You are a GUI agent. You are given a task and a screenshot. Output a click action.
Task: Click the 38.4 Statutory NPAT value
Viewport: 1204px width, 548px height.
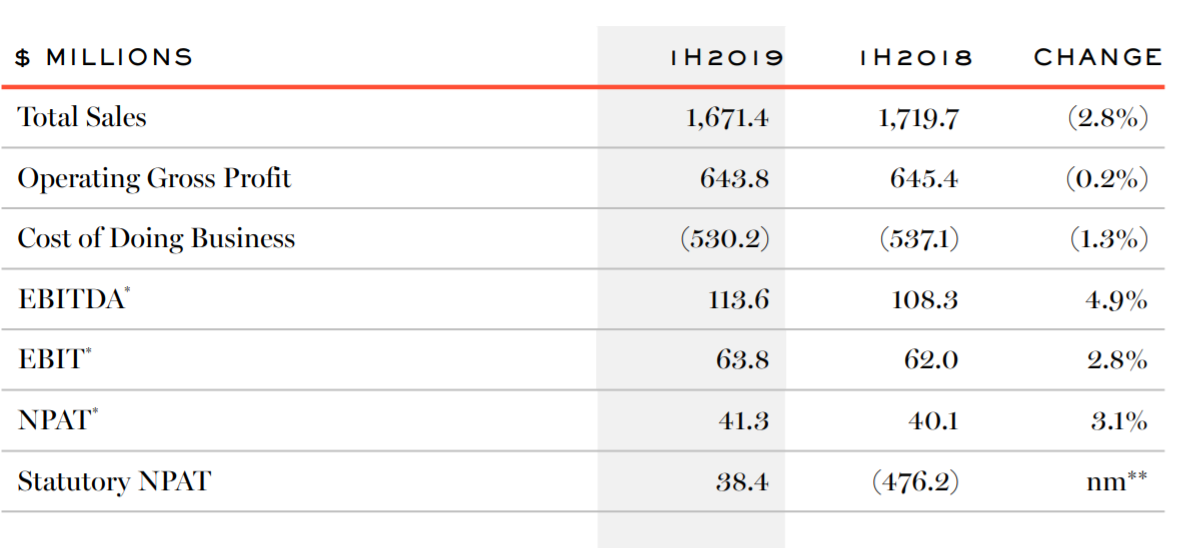click(x=743, y=482)
